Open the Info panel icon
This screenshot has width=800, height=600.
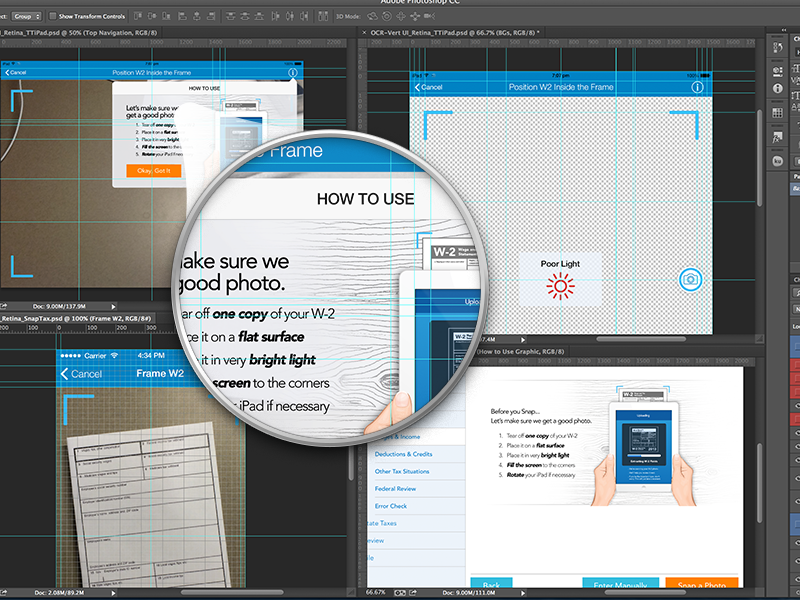pyautogui.click(x=778, y=88)
